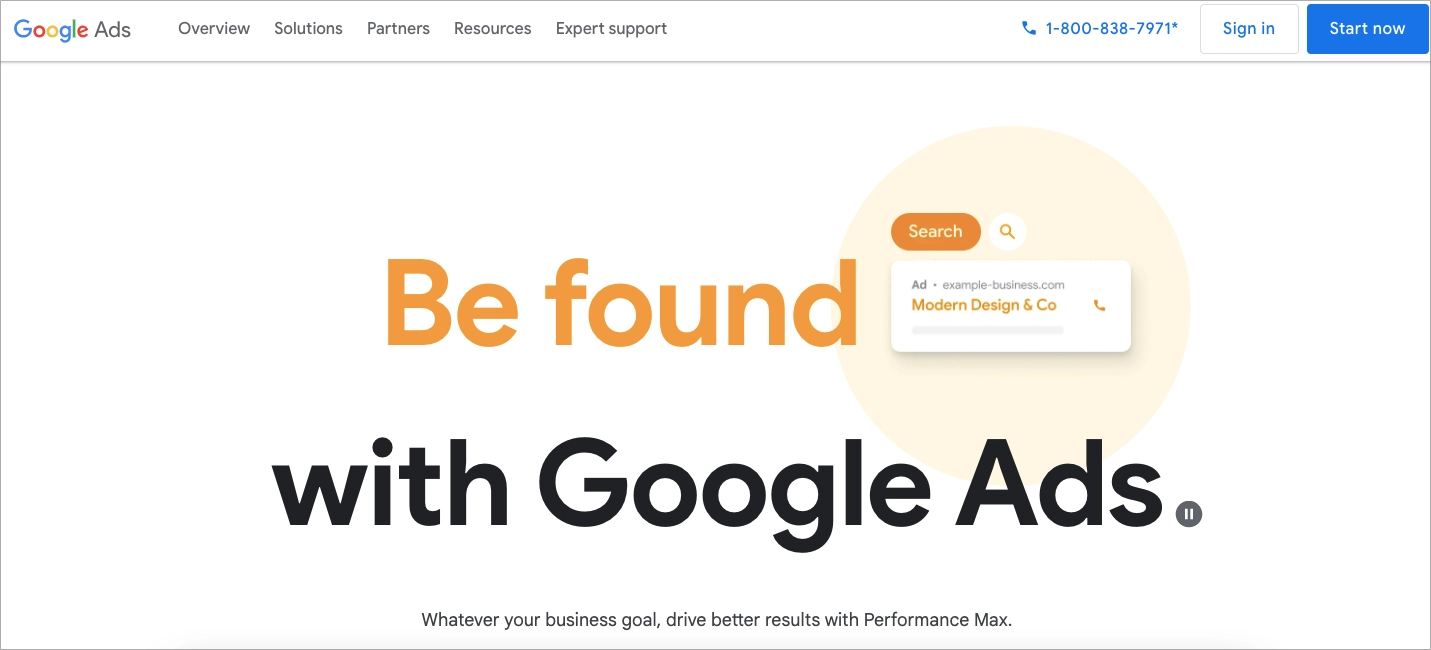Screen dimensions: 1431x650
Task: Click the phone icon in the ad card
Action: [1100, 306]
